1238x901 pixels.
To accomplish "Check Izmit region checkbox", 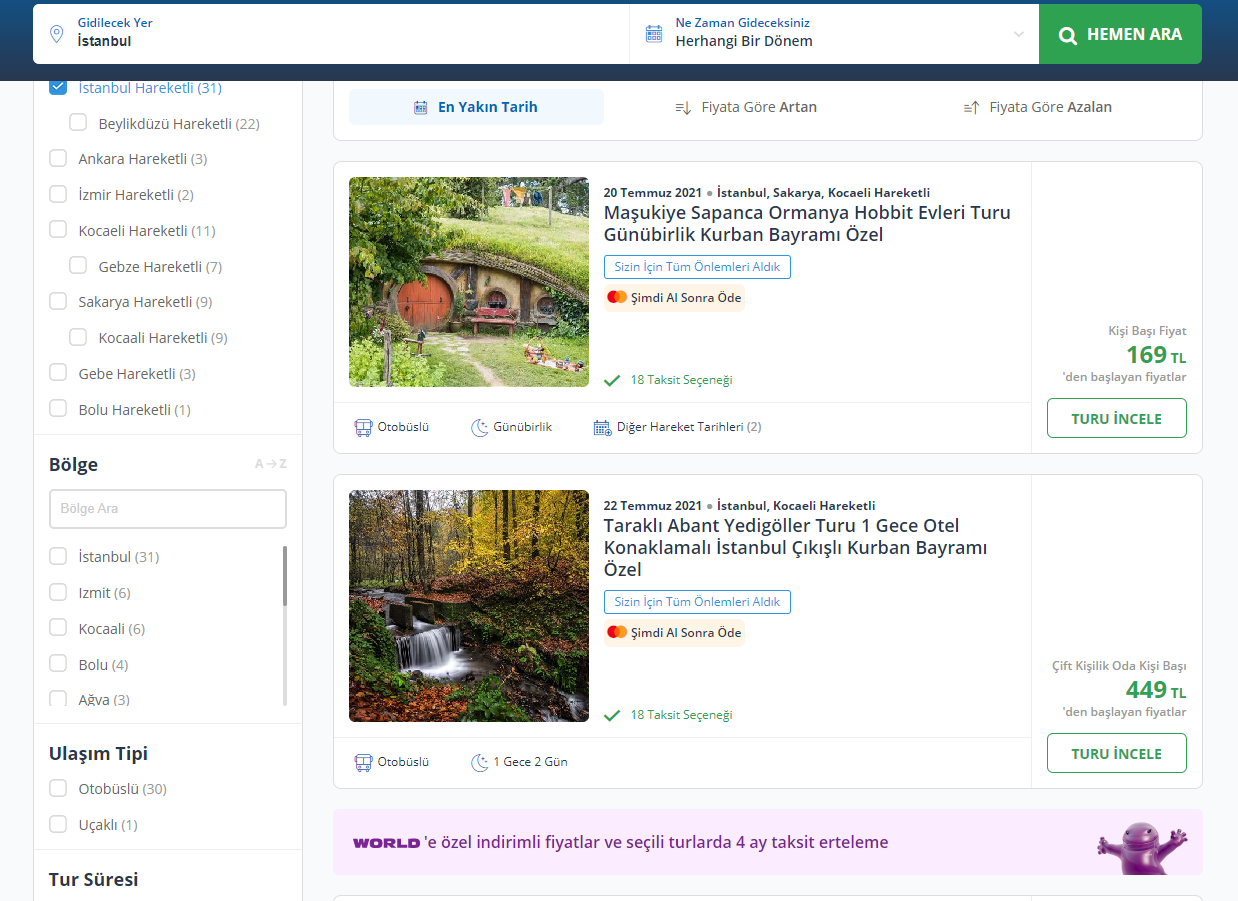I will pos(58,592).
